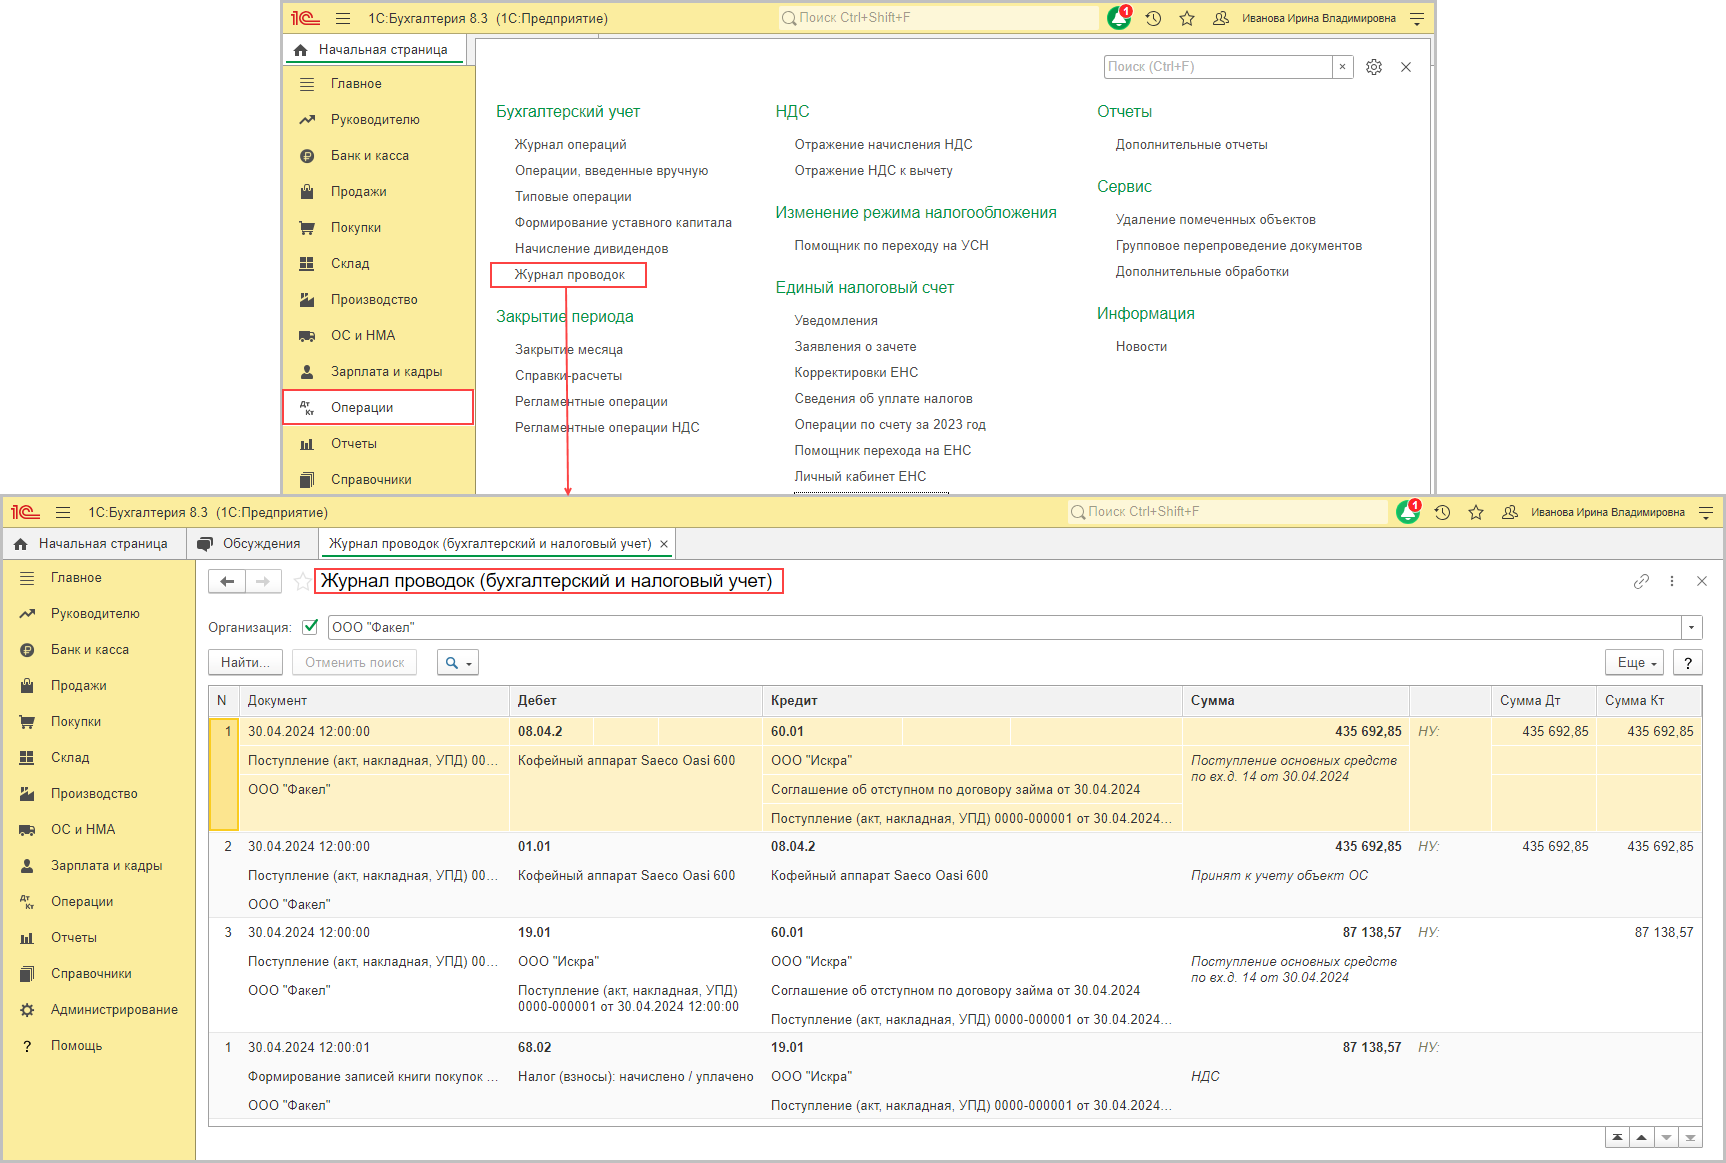Click global search Ctrl+Shift+F in lower window
This screenshot has height=1163, width=1726.
click(x=1228, y=512)
